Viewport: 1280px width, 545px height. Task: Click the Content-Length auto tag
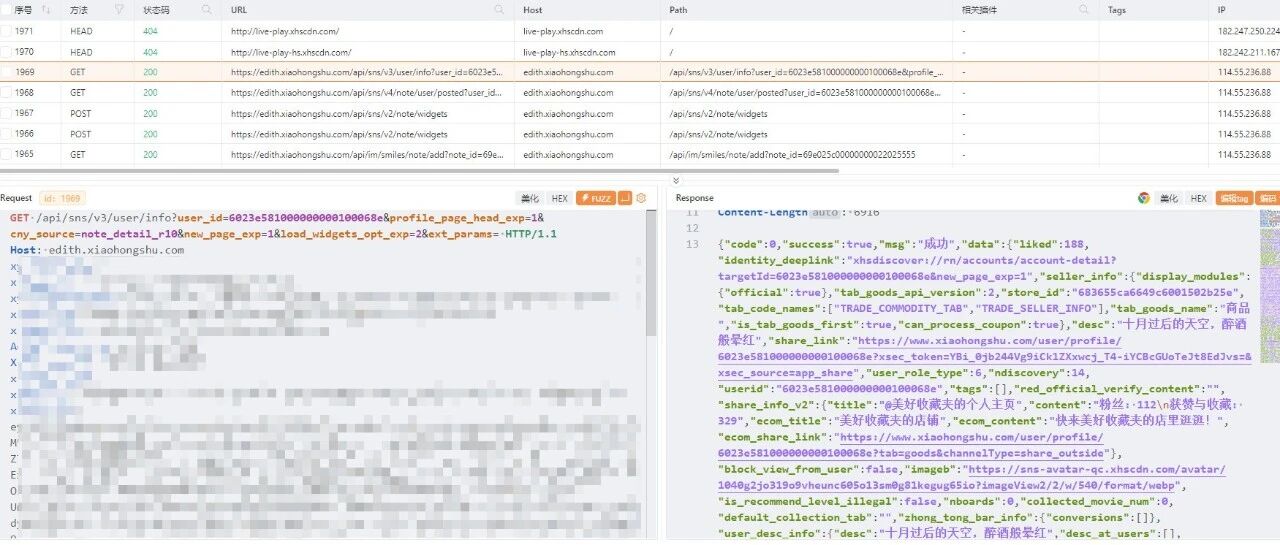824,212
